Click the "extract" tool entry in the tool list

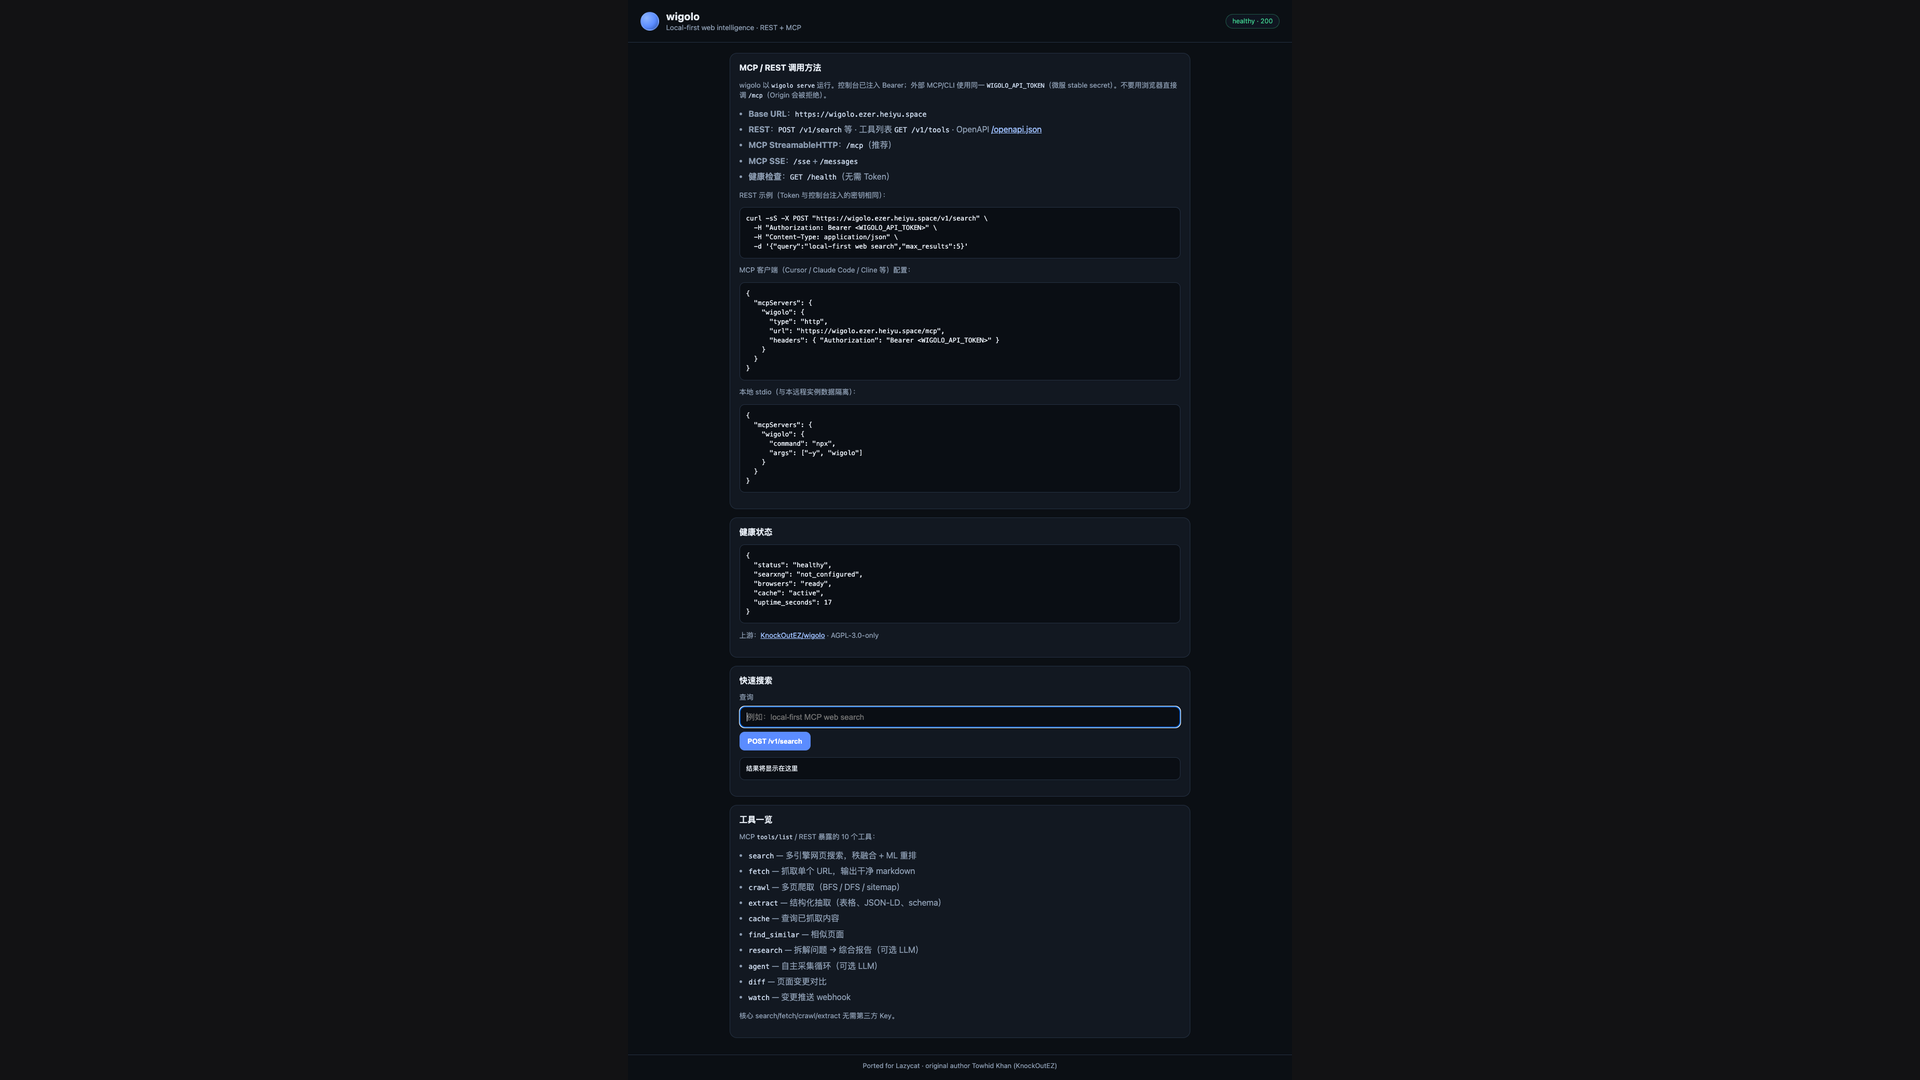[x=845, y=903]
